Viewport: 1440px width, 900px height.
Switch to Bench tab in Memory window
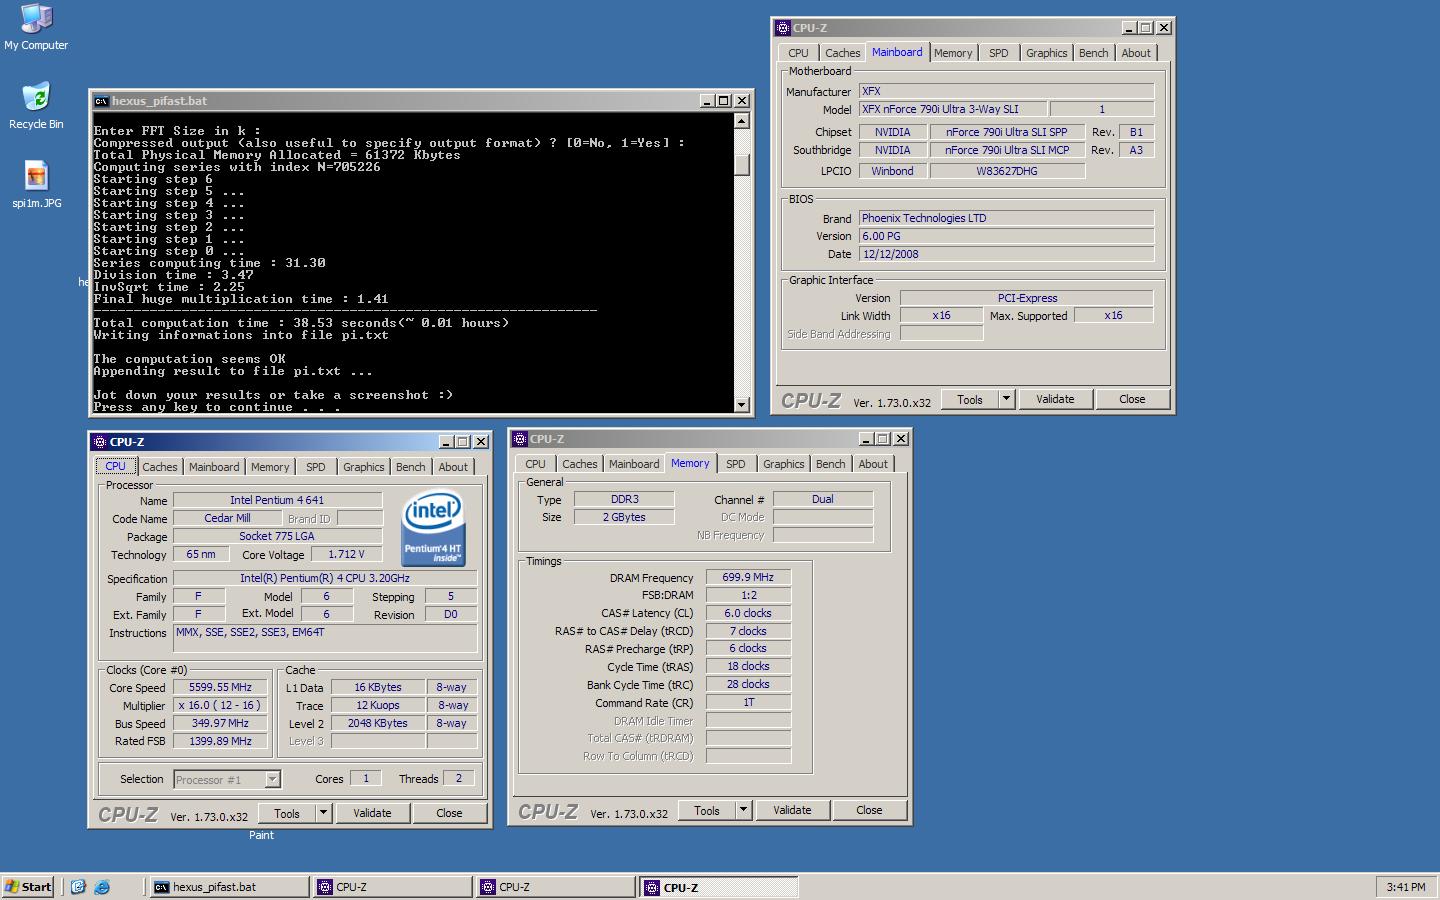(830, 464)
